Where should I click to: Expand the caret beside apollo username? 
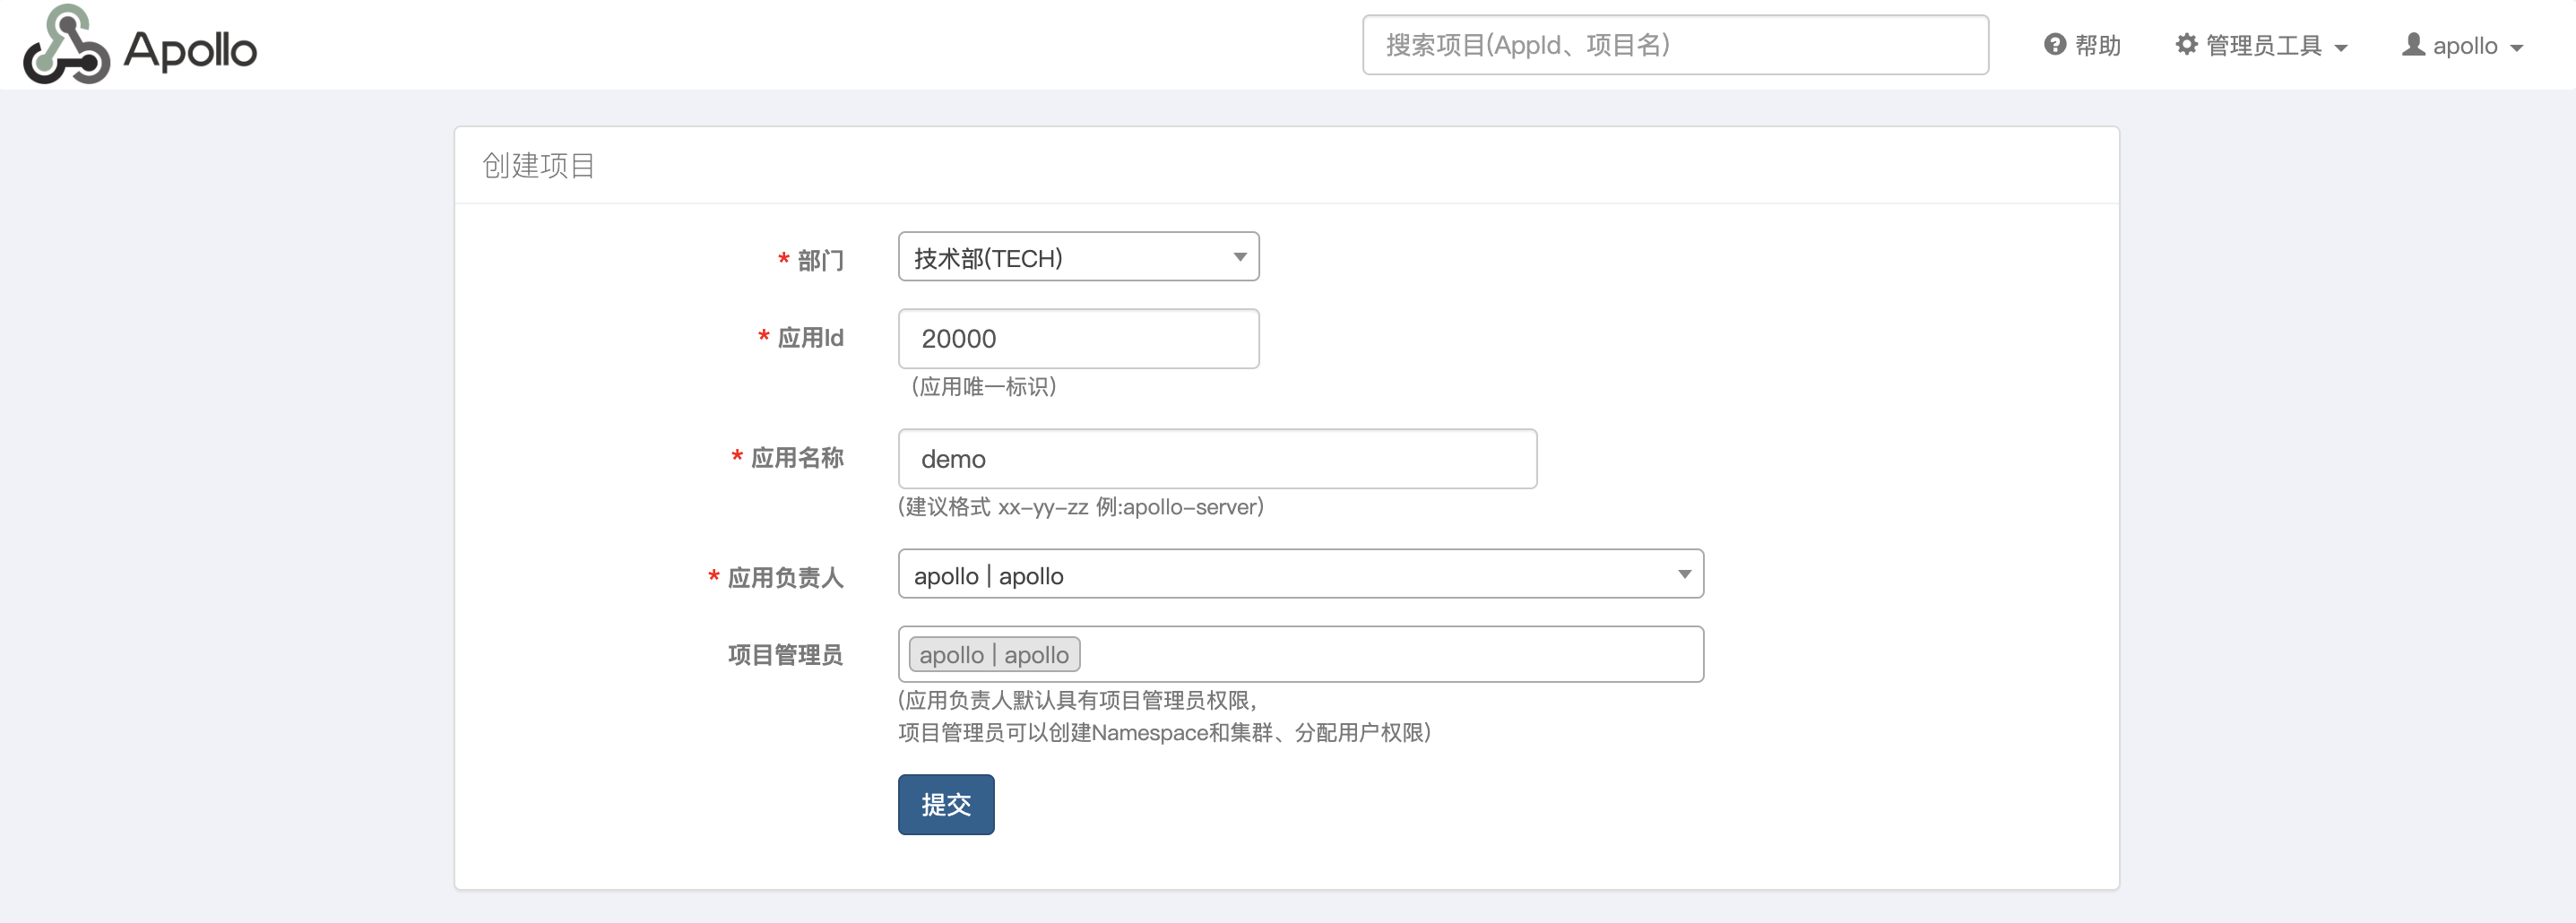[2517, 48]
